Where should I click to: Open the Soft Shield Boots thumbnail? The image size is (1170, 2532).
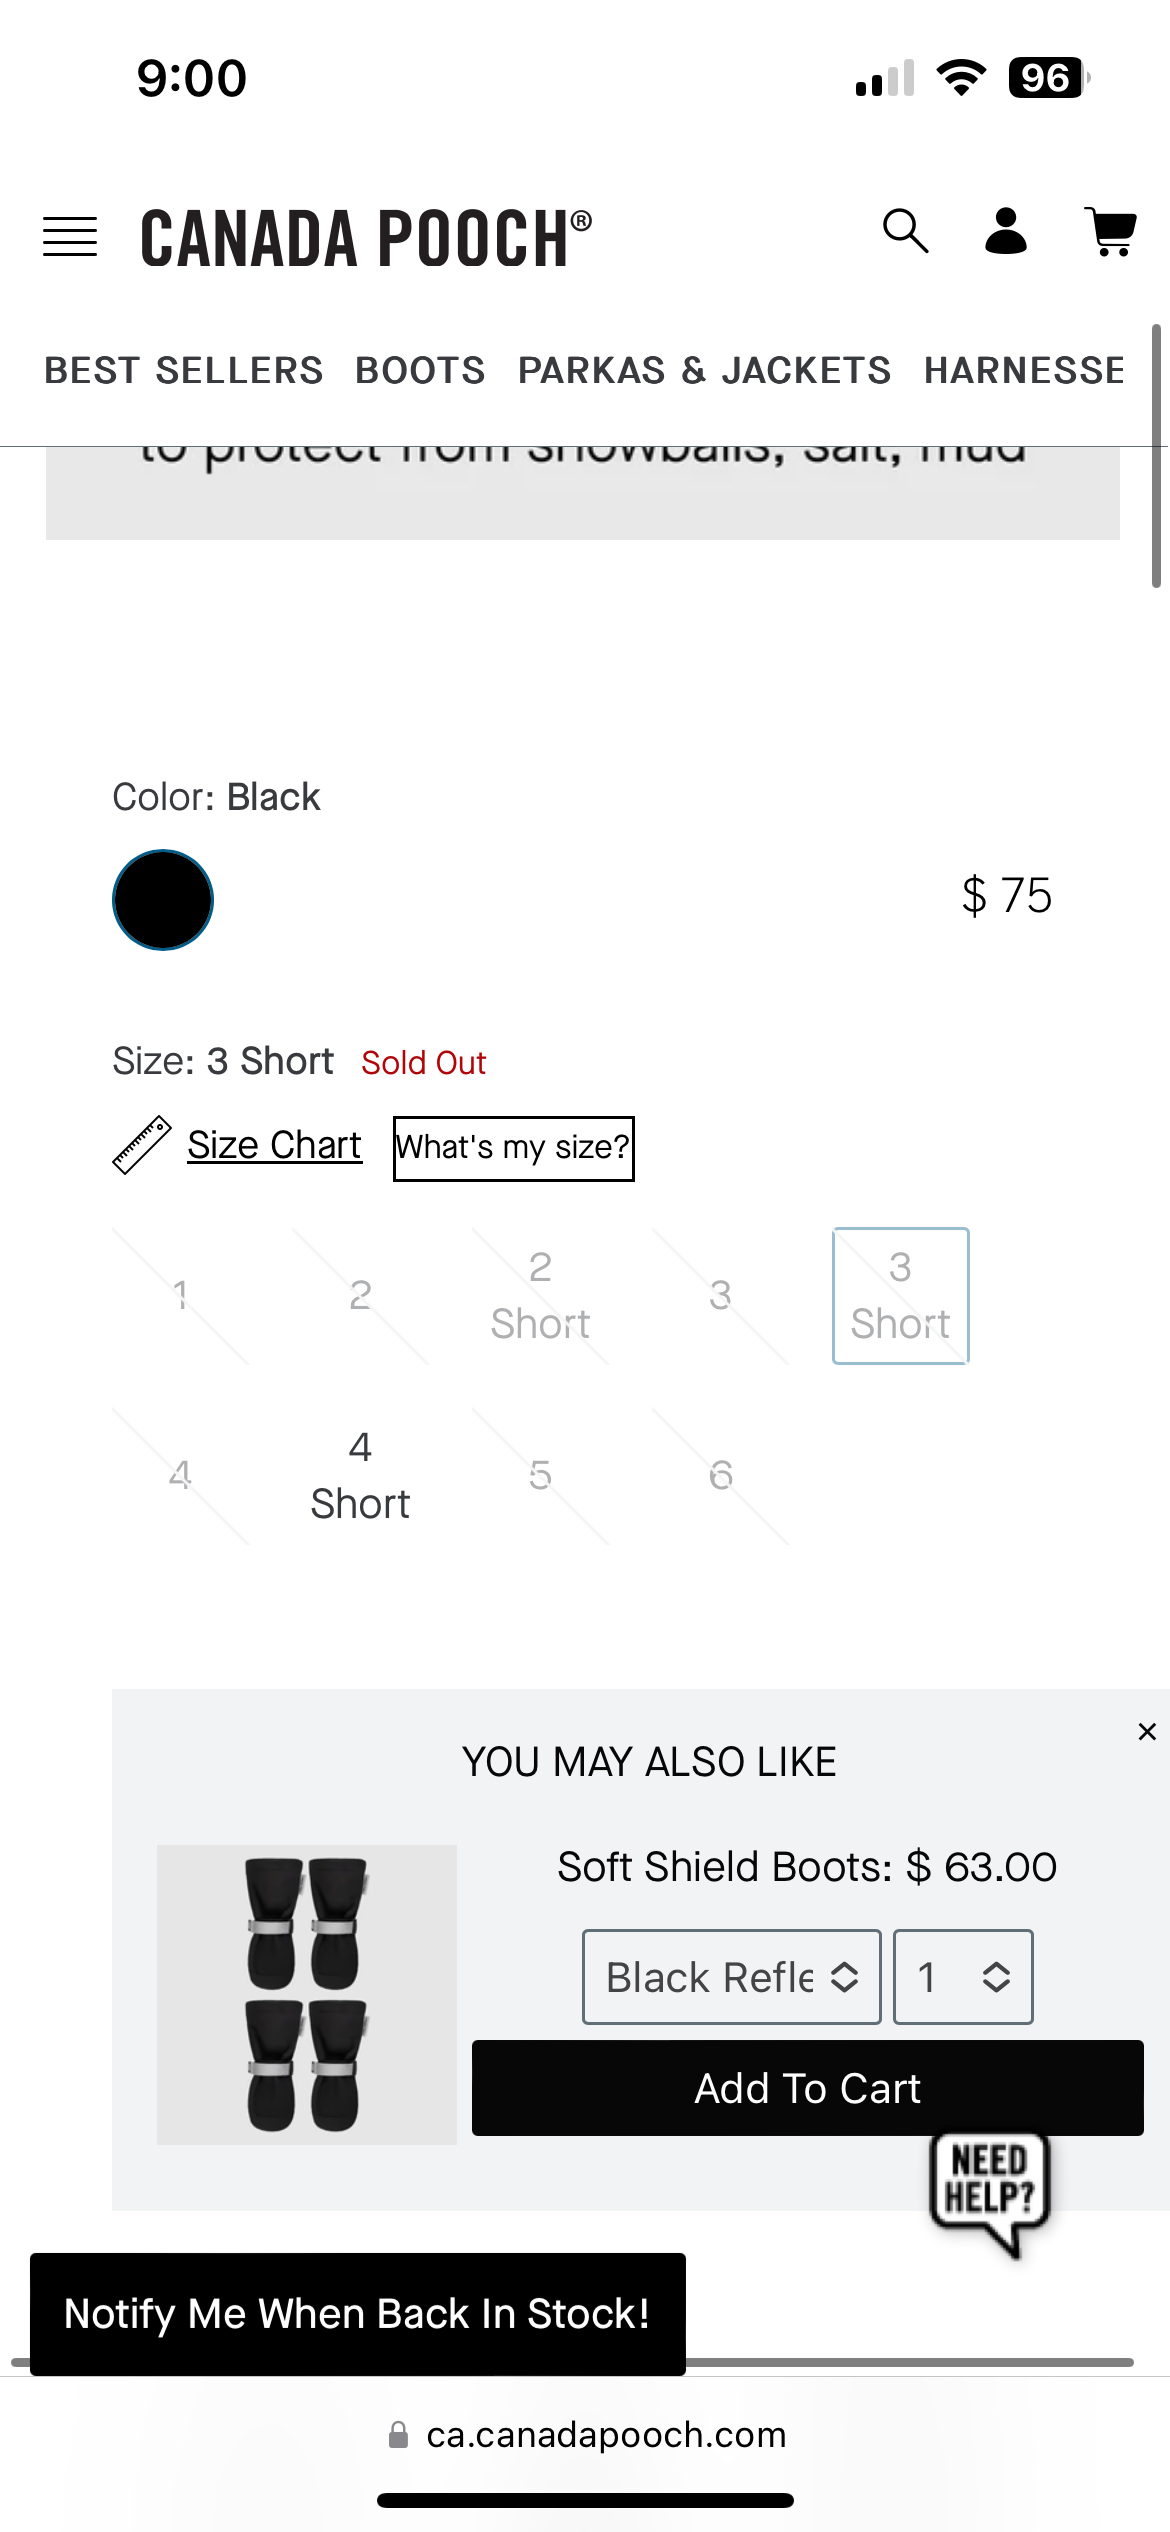coord(307,1994)
